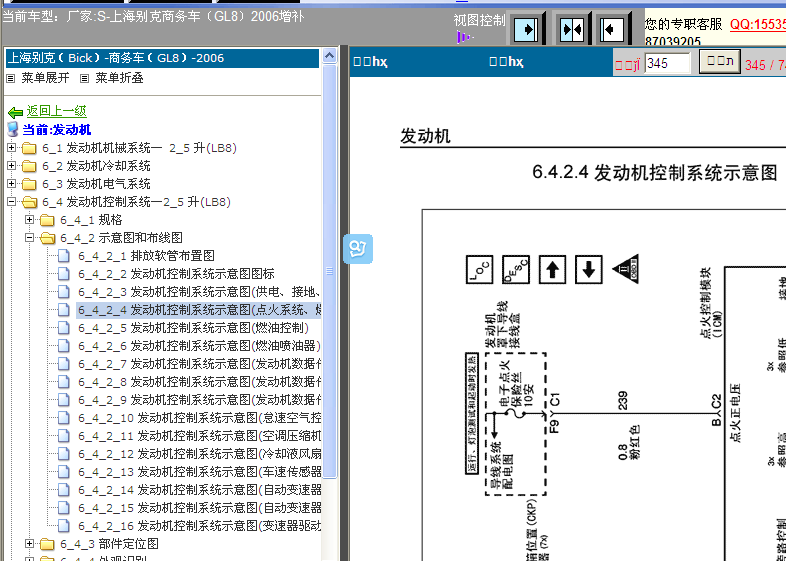Open 6_4_2_13 示意图(车速传感器)
The image size is (786, 561).
(x=199, y=472)
